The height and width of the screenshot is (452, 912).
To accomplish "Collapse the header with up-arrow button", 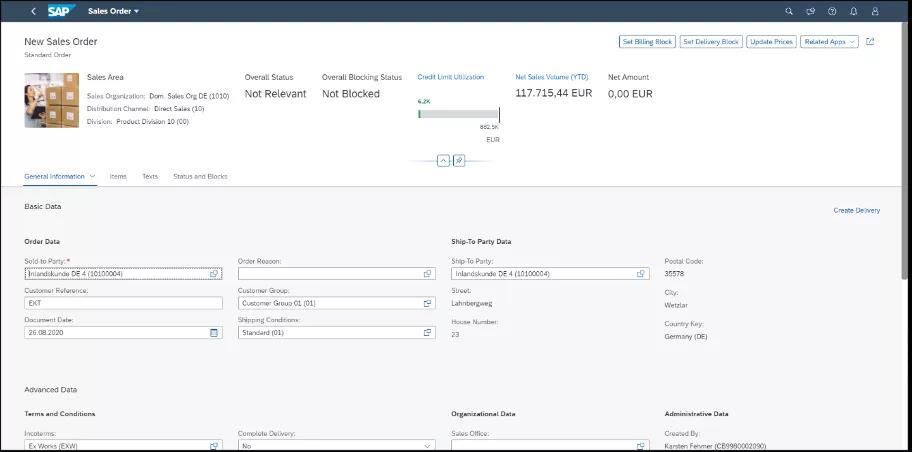I will (443, 161).
